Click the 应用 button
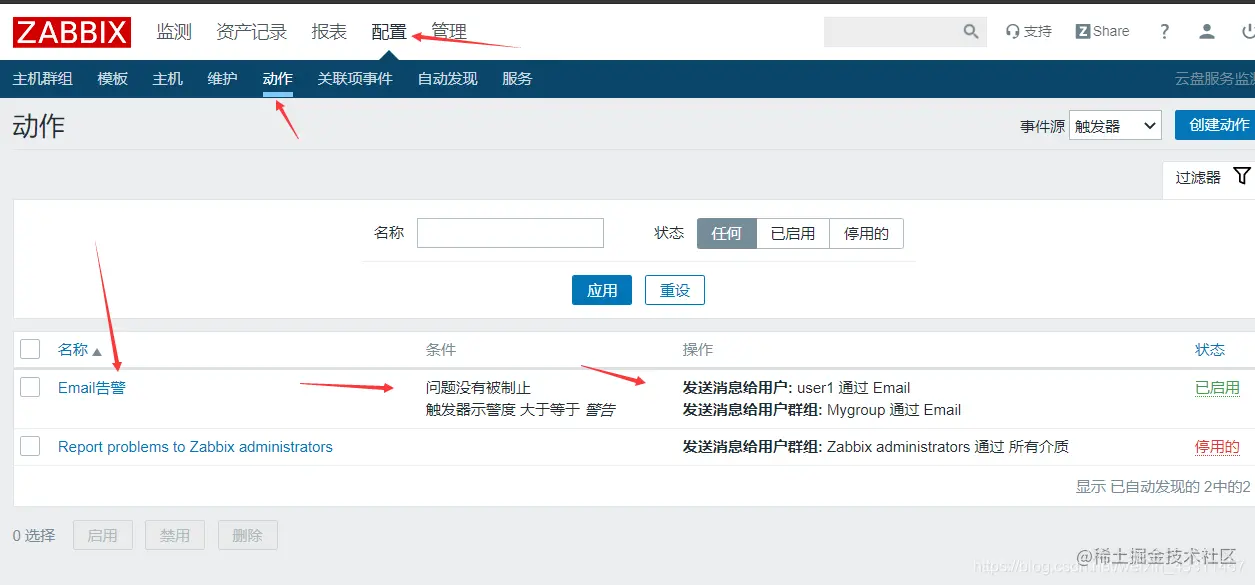The image size is (1255, 585). [602, 290]
